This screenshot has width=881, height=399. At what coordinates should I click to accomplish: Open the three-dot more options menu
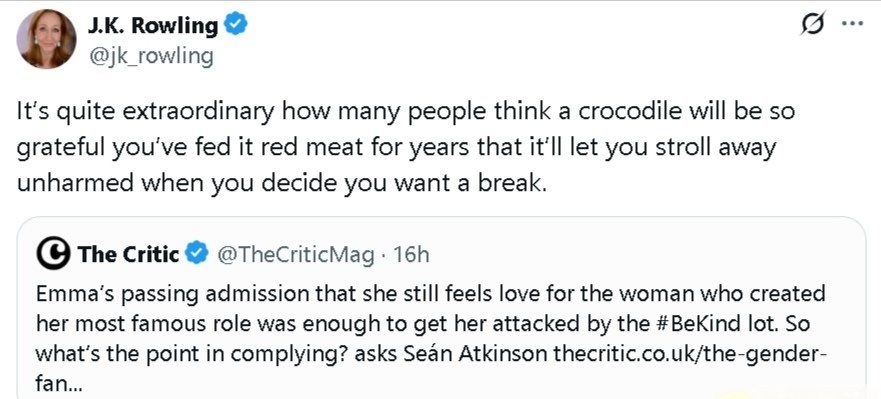tap(852, 24)
